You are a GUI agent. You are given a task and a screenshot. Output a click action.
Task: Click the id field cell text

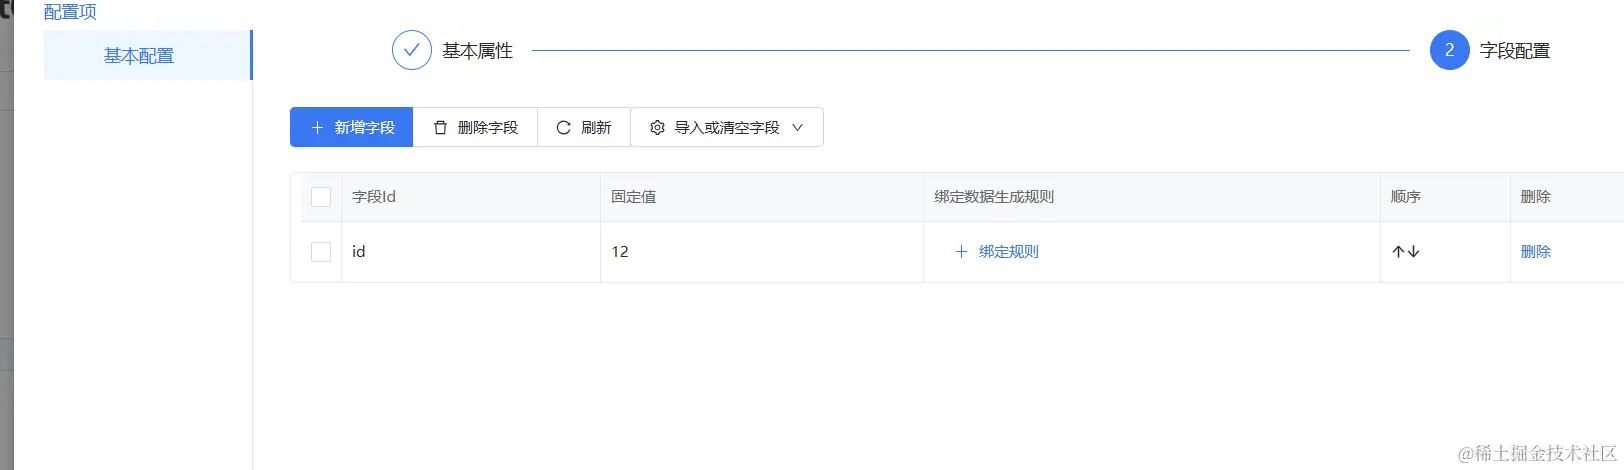[x=358, y=252]
